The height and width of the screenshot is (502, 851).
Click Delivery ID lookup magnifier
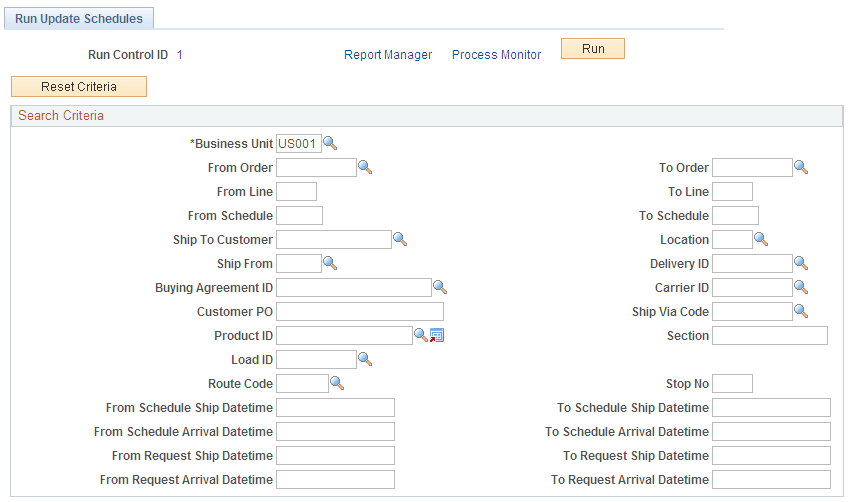tap(801, 263)
